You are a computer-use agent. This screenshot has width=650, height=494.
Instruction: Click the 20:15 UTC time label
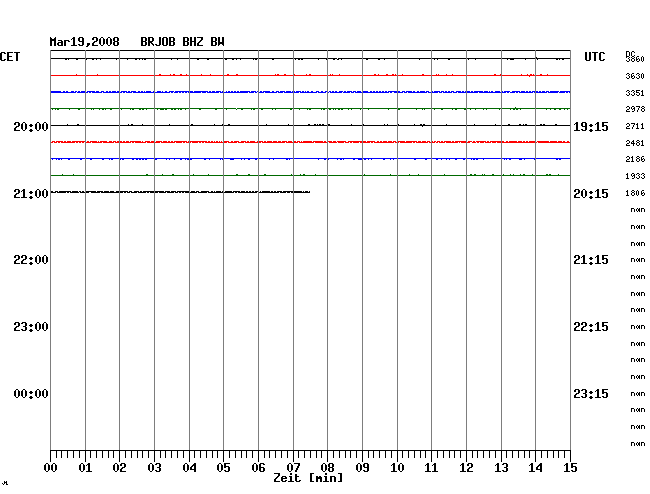(591, 194)
